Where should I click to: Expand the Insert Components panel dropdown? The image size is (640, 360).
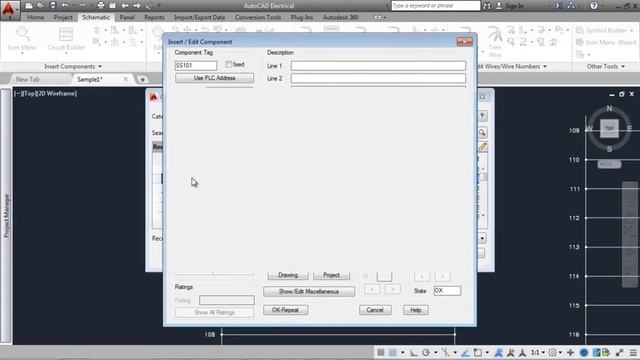100,67
